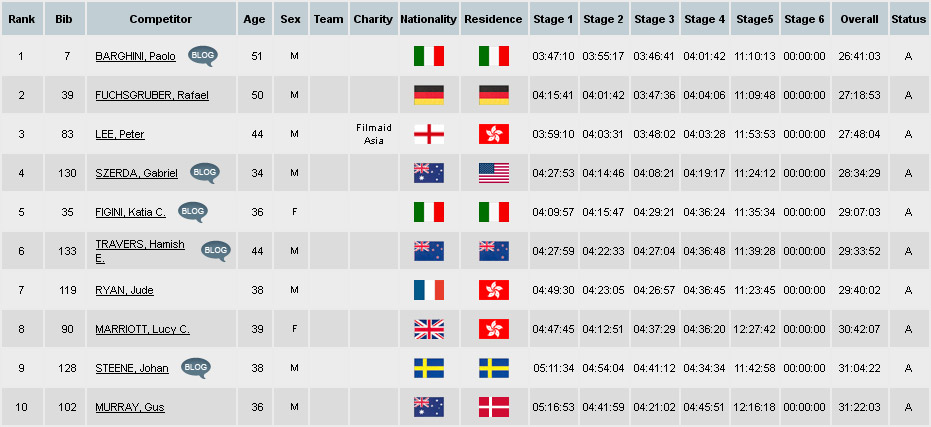Image resolution: width=931 pixels, height=427 pixels.
Task: Click Hamish Travers' blog bubble
Action: pos(215,250)
